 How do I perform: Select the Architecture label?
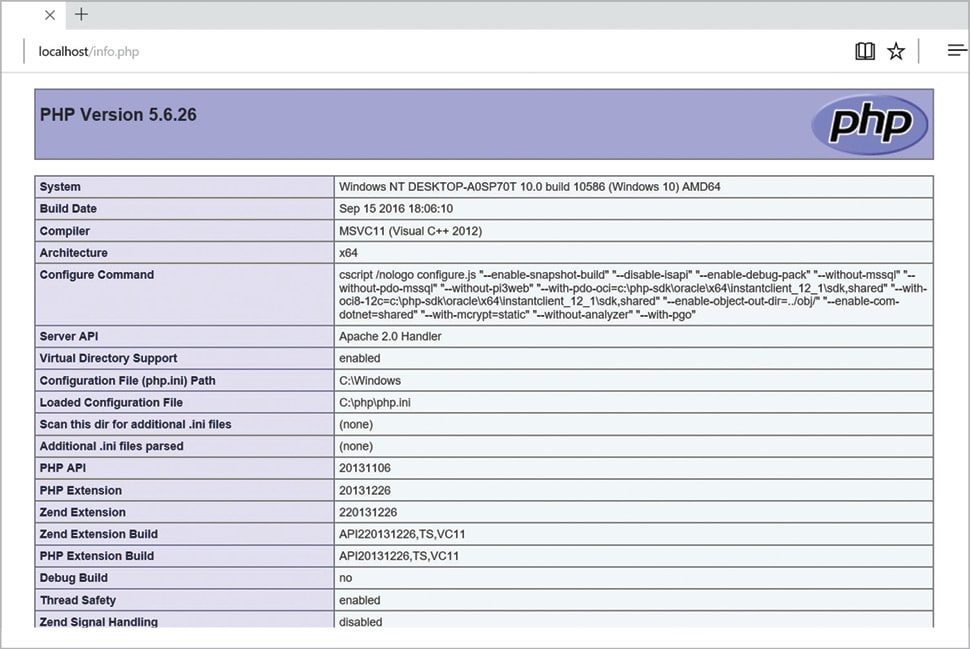74,252
